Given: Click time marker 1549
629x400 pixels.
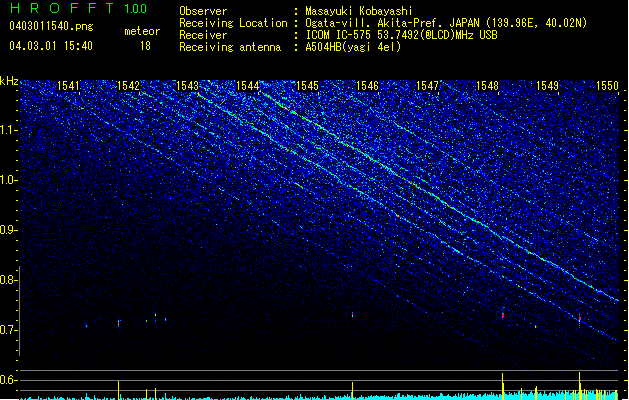Looking at the screenshot, I should tap(548, 86).
